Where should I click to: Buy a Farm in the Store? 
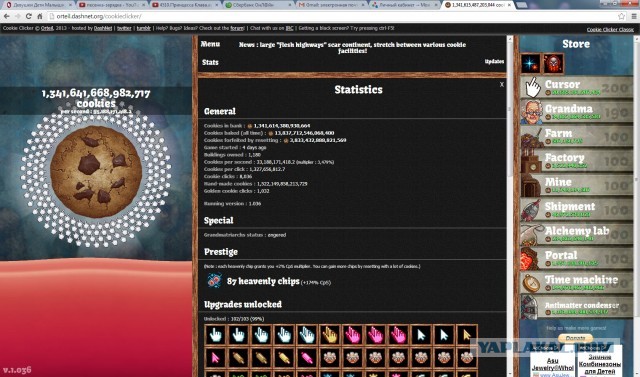pyautogui.click(x=576, y=136)
